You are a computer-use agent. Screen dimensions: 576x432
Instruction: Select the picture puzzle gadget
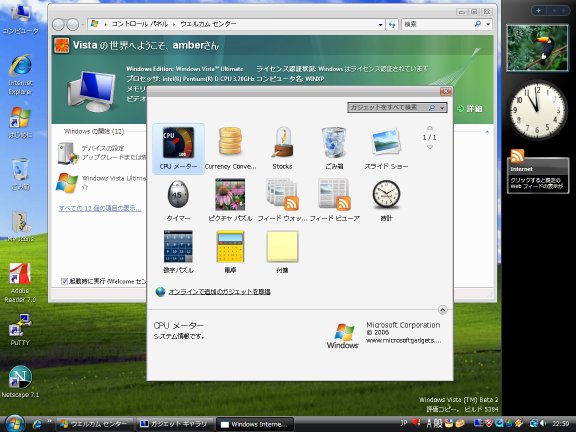(x=230, y=201)
